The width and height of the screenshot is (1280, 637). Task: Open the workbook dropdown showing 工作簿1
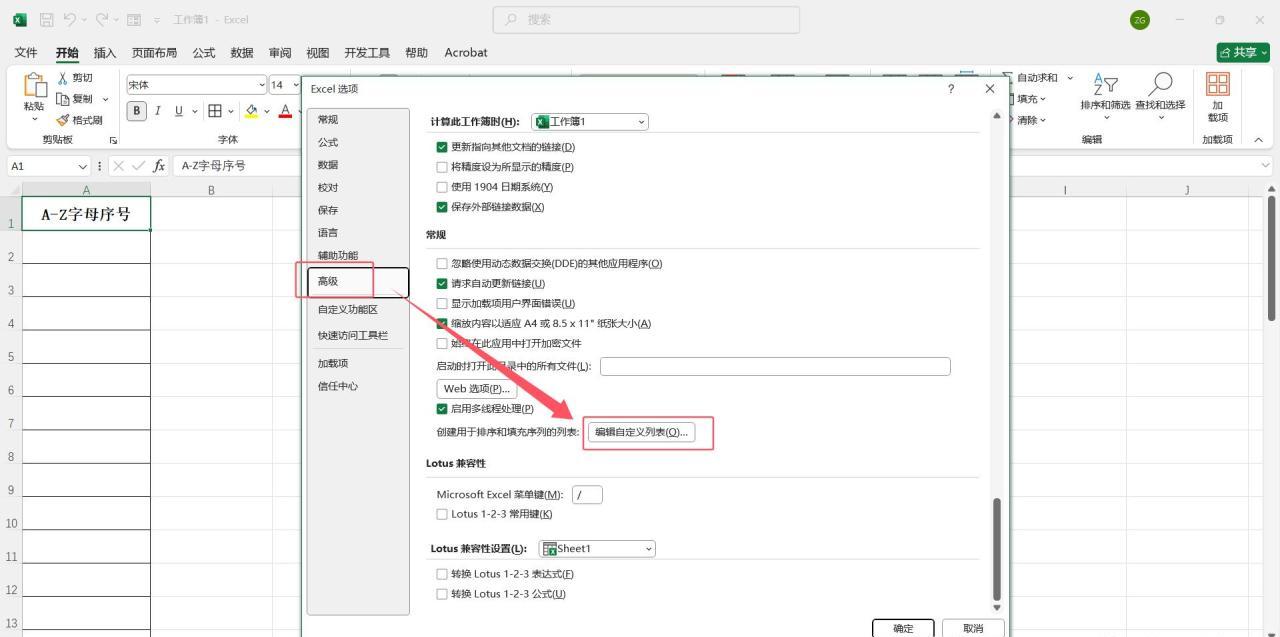[x=590, y=122]
